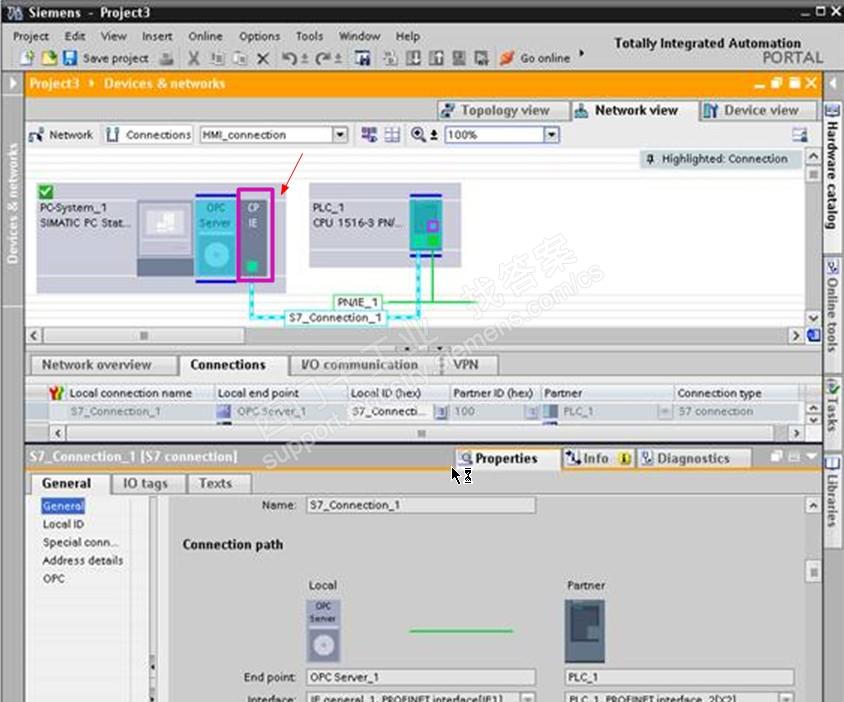Image resolution: width=844 pixels, height=702 pixels.
Task: Click the filter icon in connections table header
Action: 56,393
